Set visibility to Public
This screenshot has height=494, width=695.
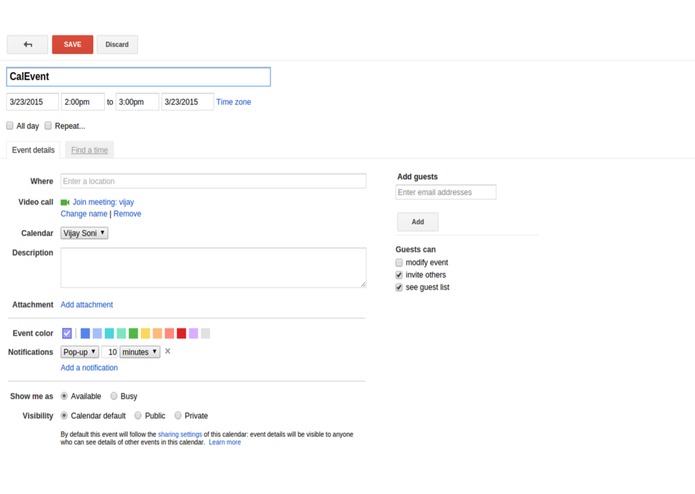point(138,415)
